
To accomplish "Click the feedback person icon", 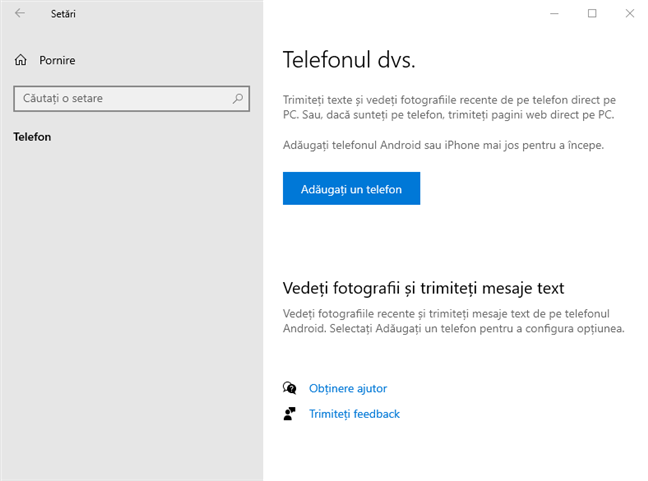I will pos(290,414).
